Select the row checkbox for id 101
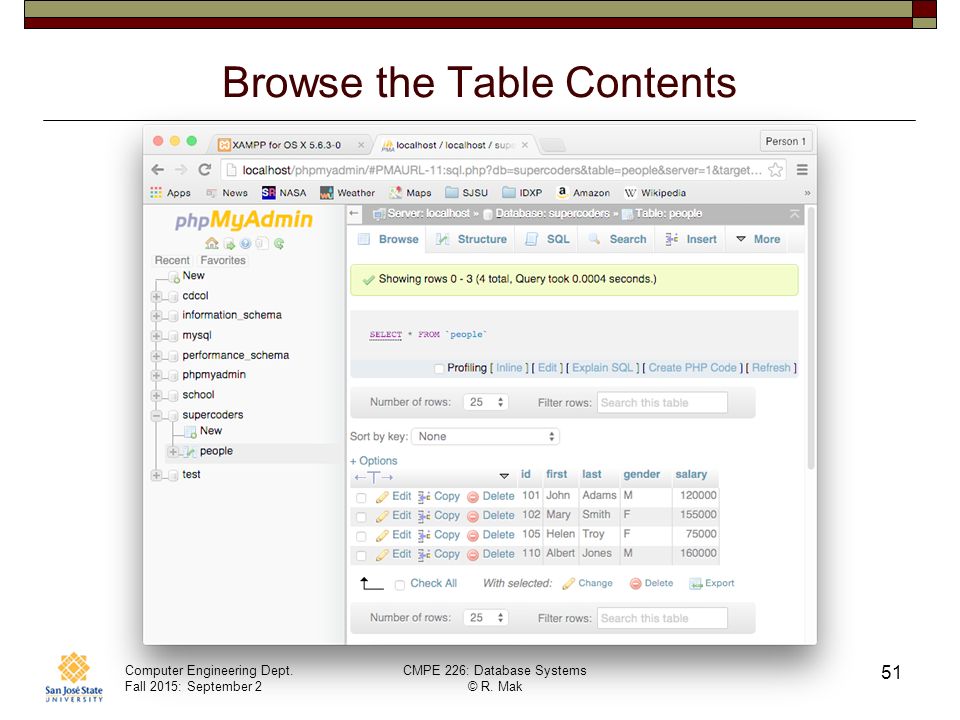 (x=361, y=498)
